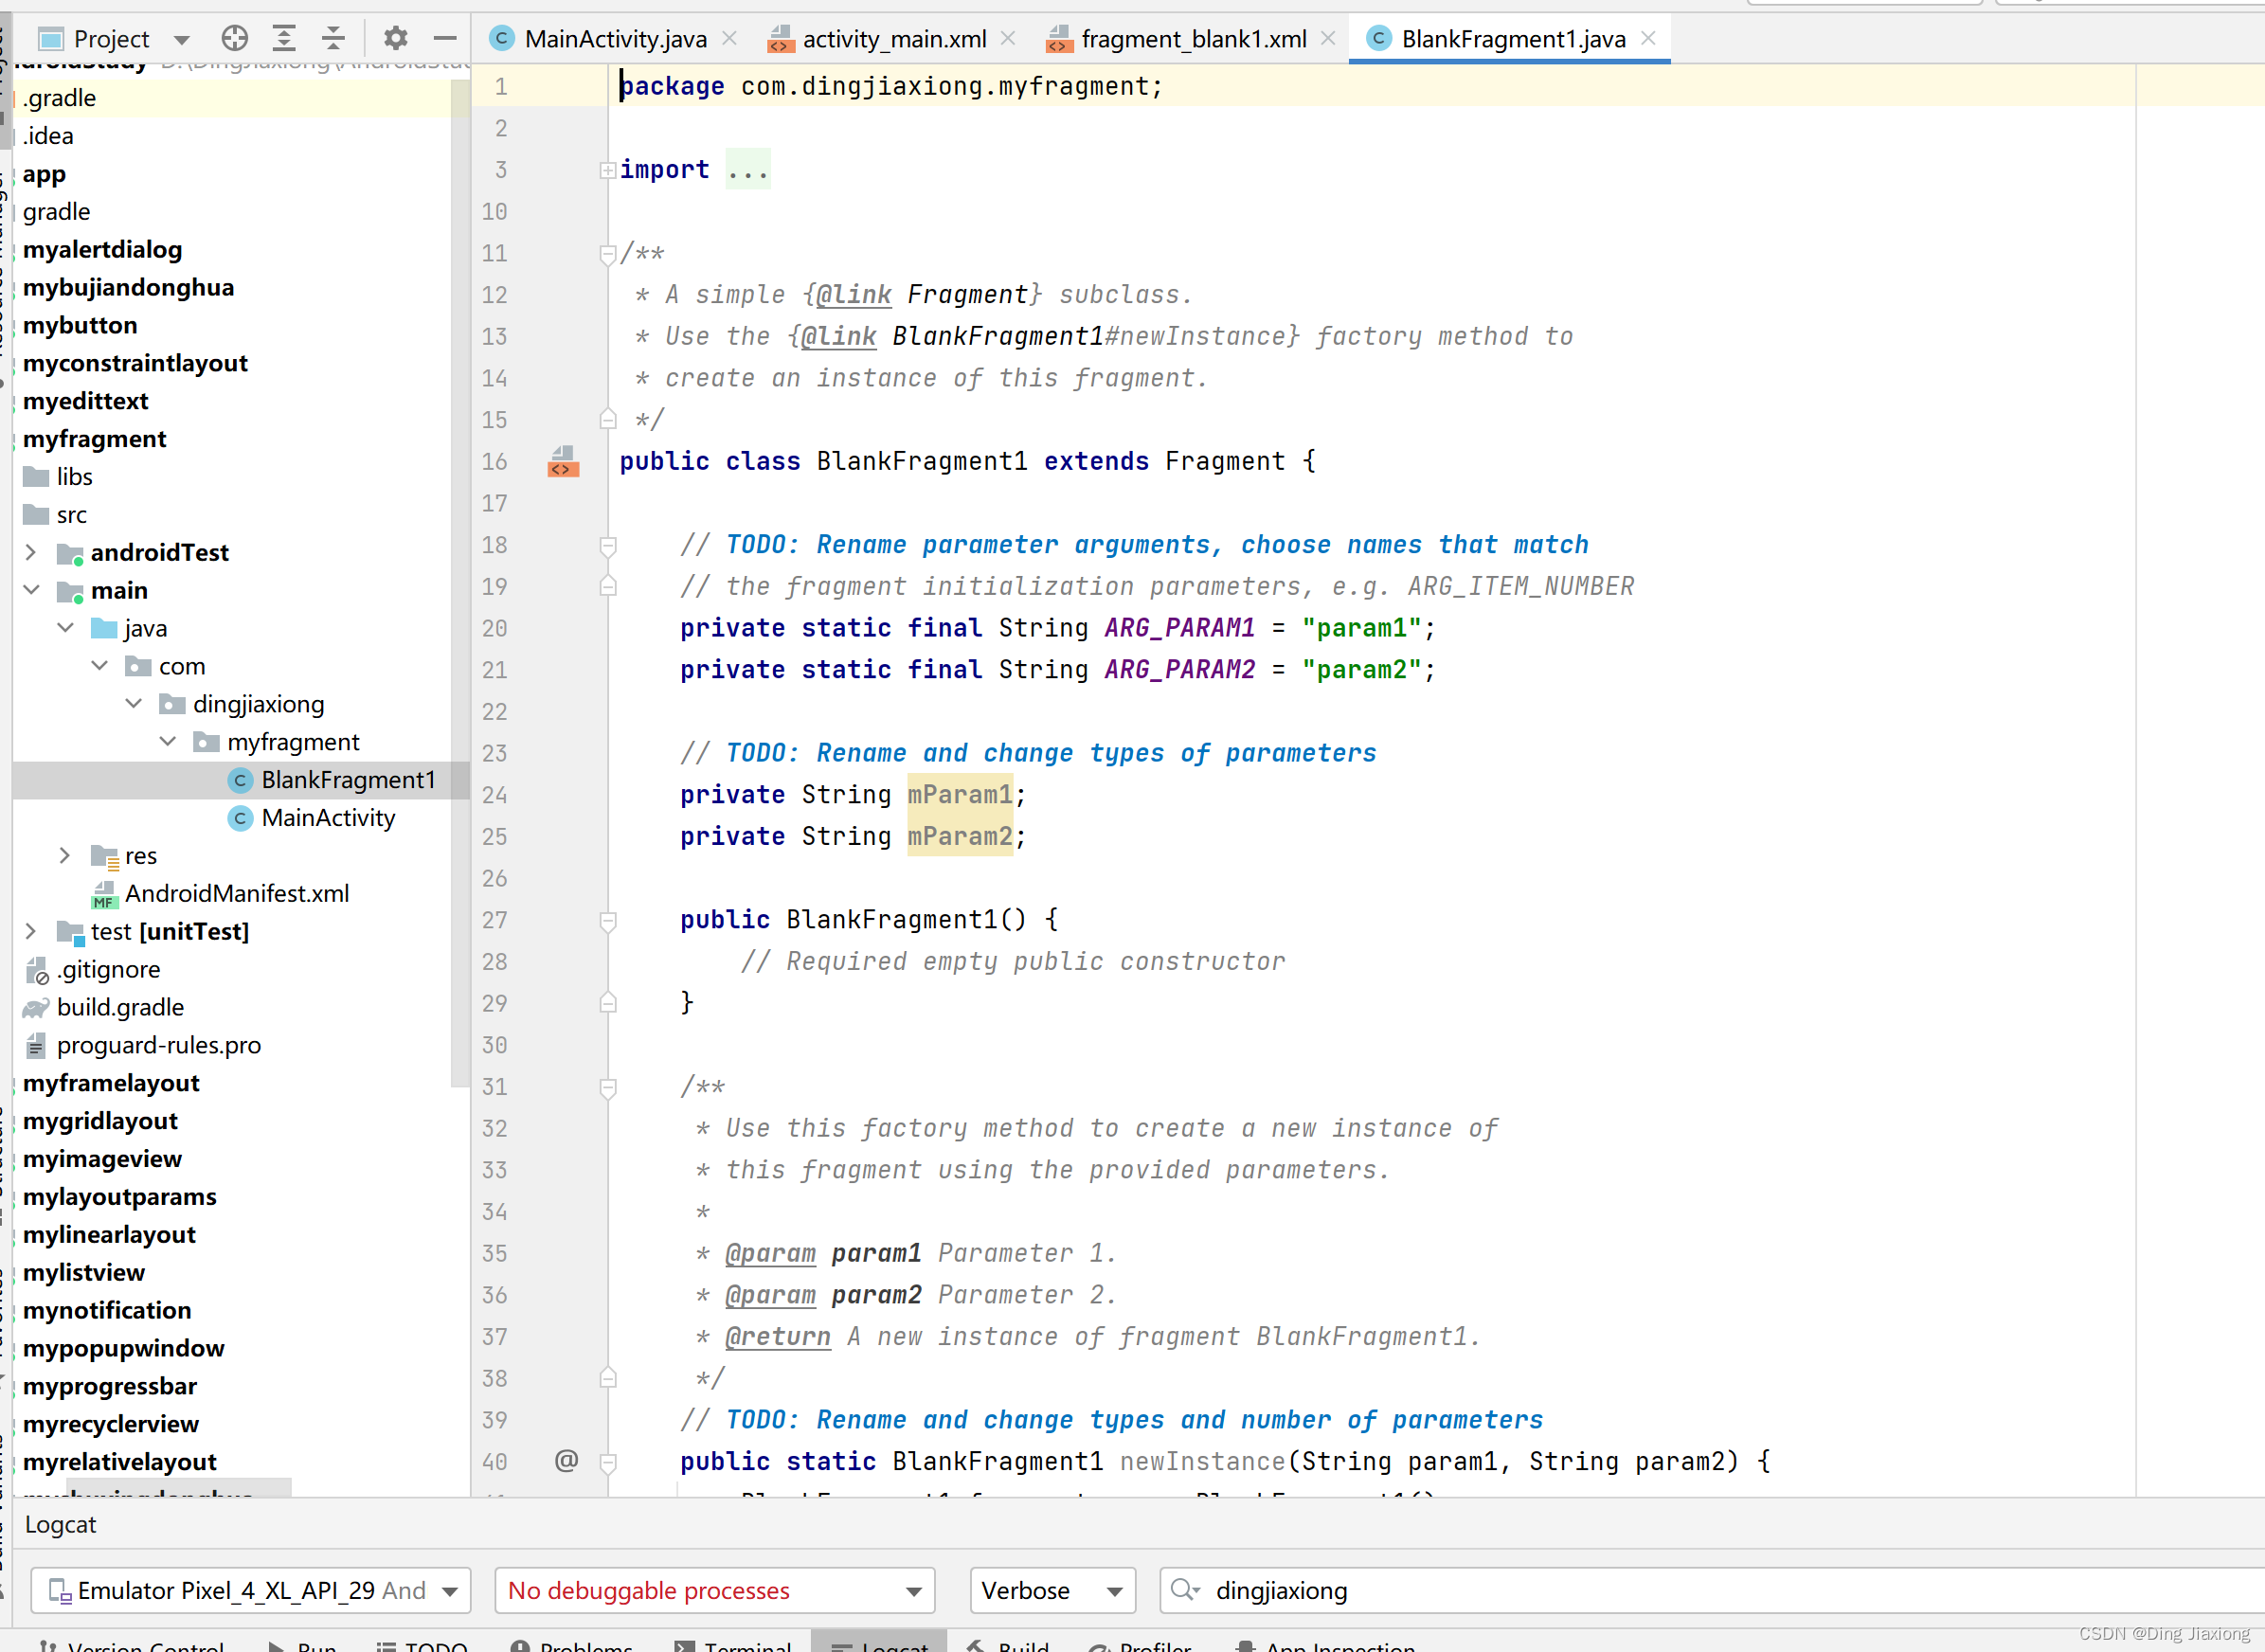Click the res folder icon
Viewport: 2265px width, 1652px height.
click(x=104, y=856)
